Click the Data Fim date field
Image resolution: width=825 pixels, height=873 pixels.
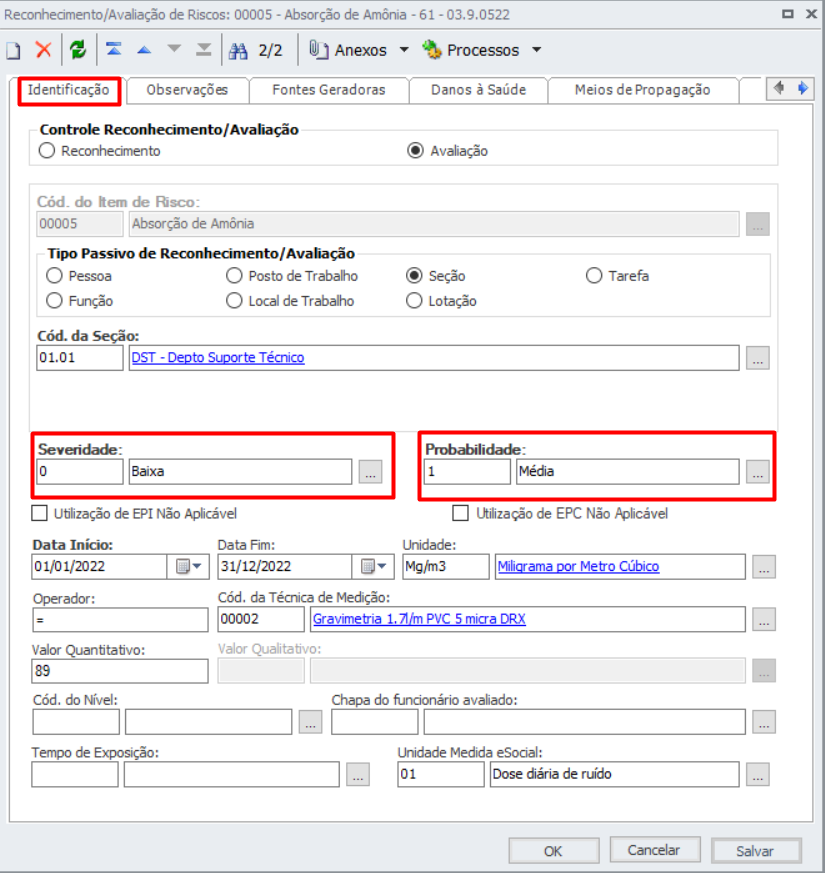coord(284,567)
